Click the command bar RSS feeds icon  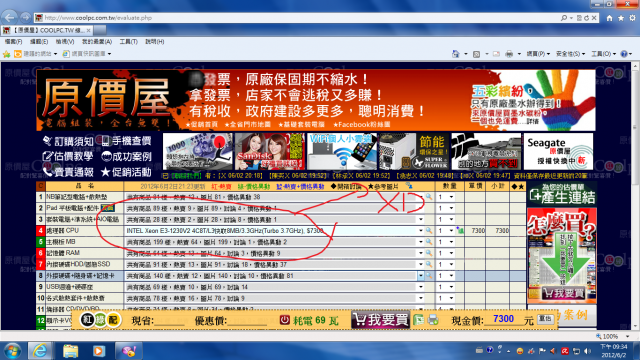(x=476, y=54)
